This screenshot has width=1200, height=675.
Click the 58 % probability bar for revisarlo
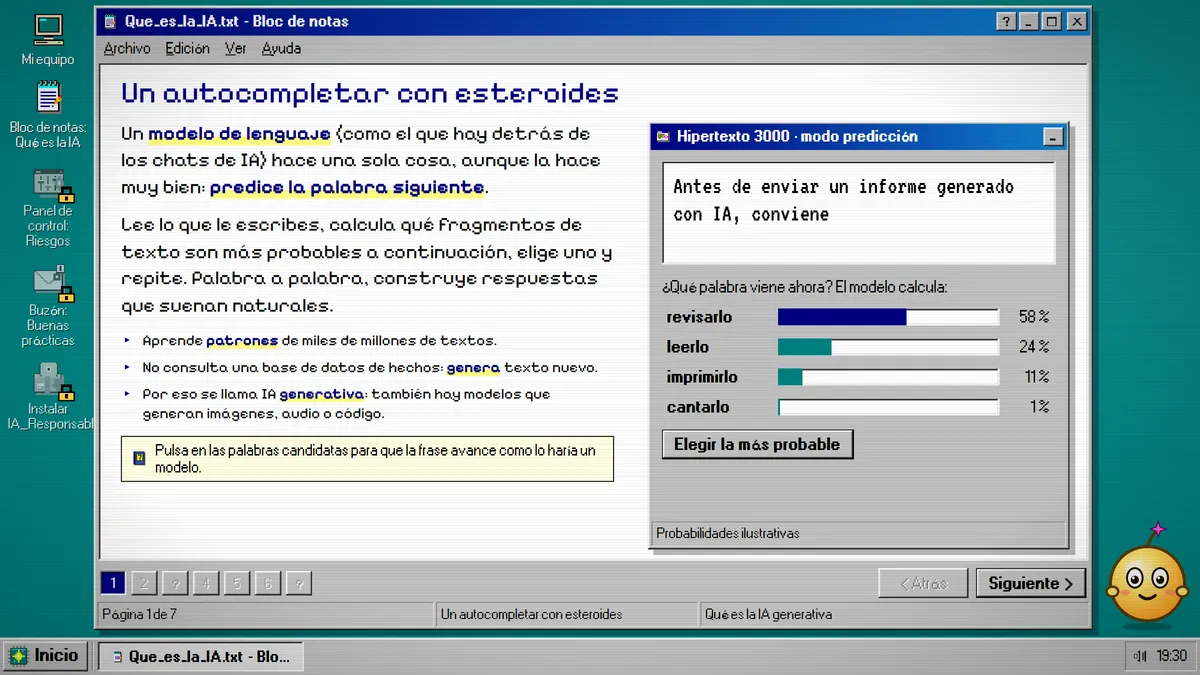coord(888,317)
